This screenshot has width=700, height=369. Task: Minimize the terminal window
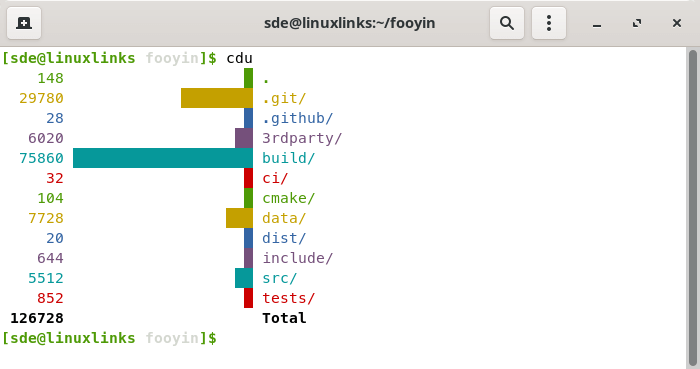[597, 23]
